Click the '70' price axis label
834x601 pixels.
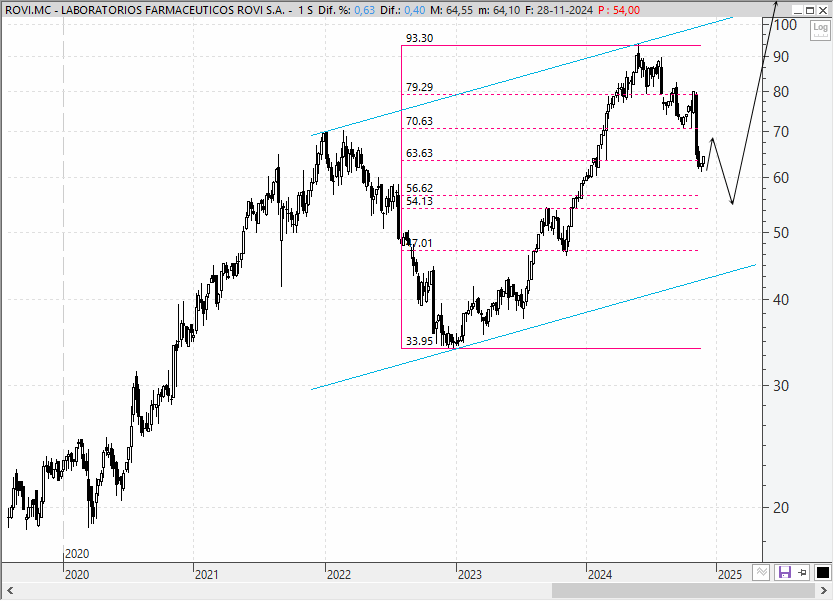click(x=781, y=131)
